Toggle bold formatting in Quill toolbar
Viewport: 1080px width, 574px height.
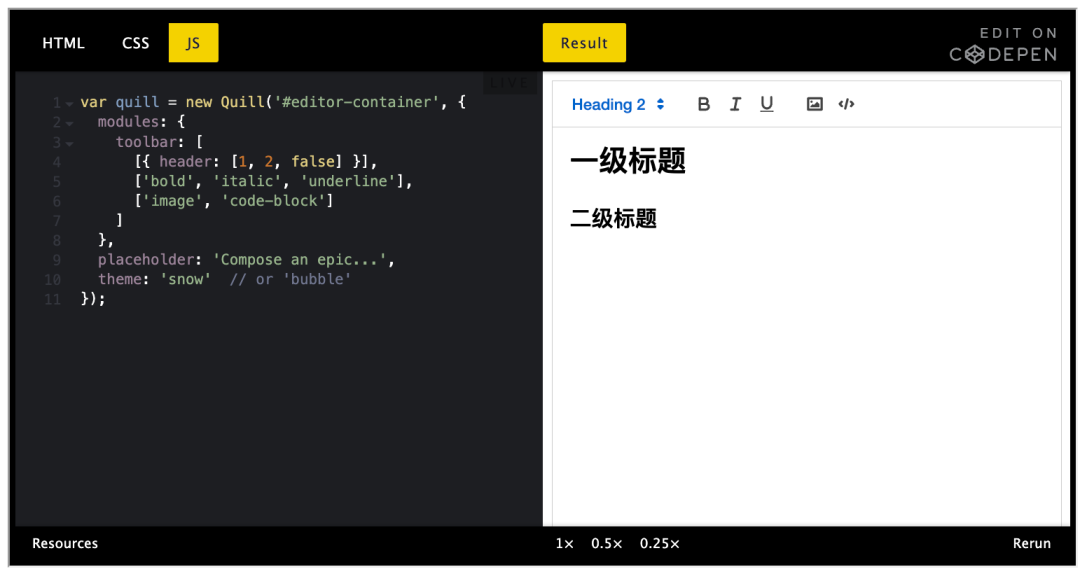coord(703,104)
